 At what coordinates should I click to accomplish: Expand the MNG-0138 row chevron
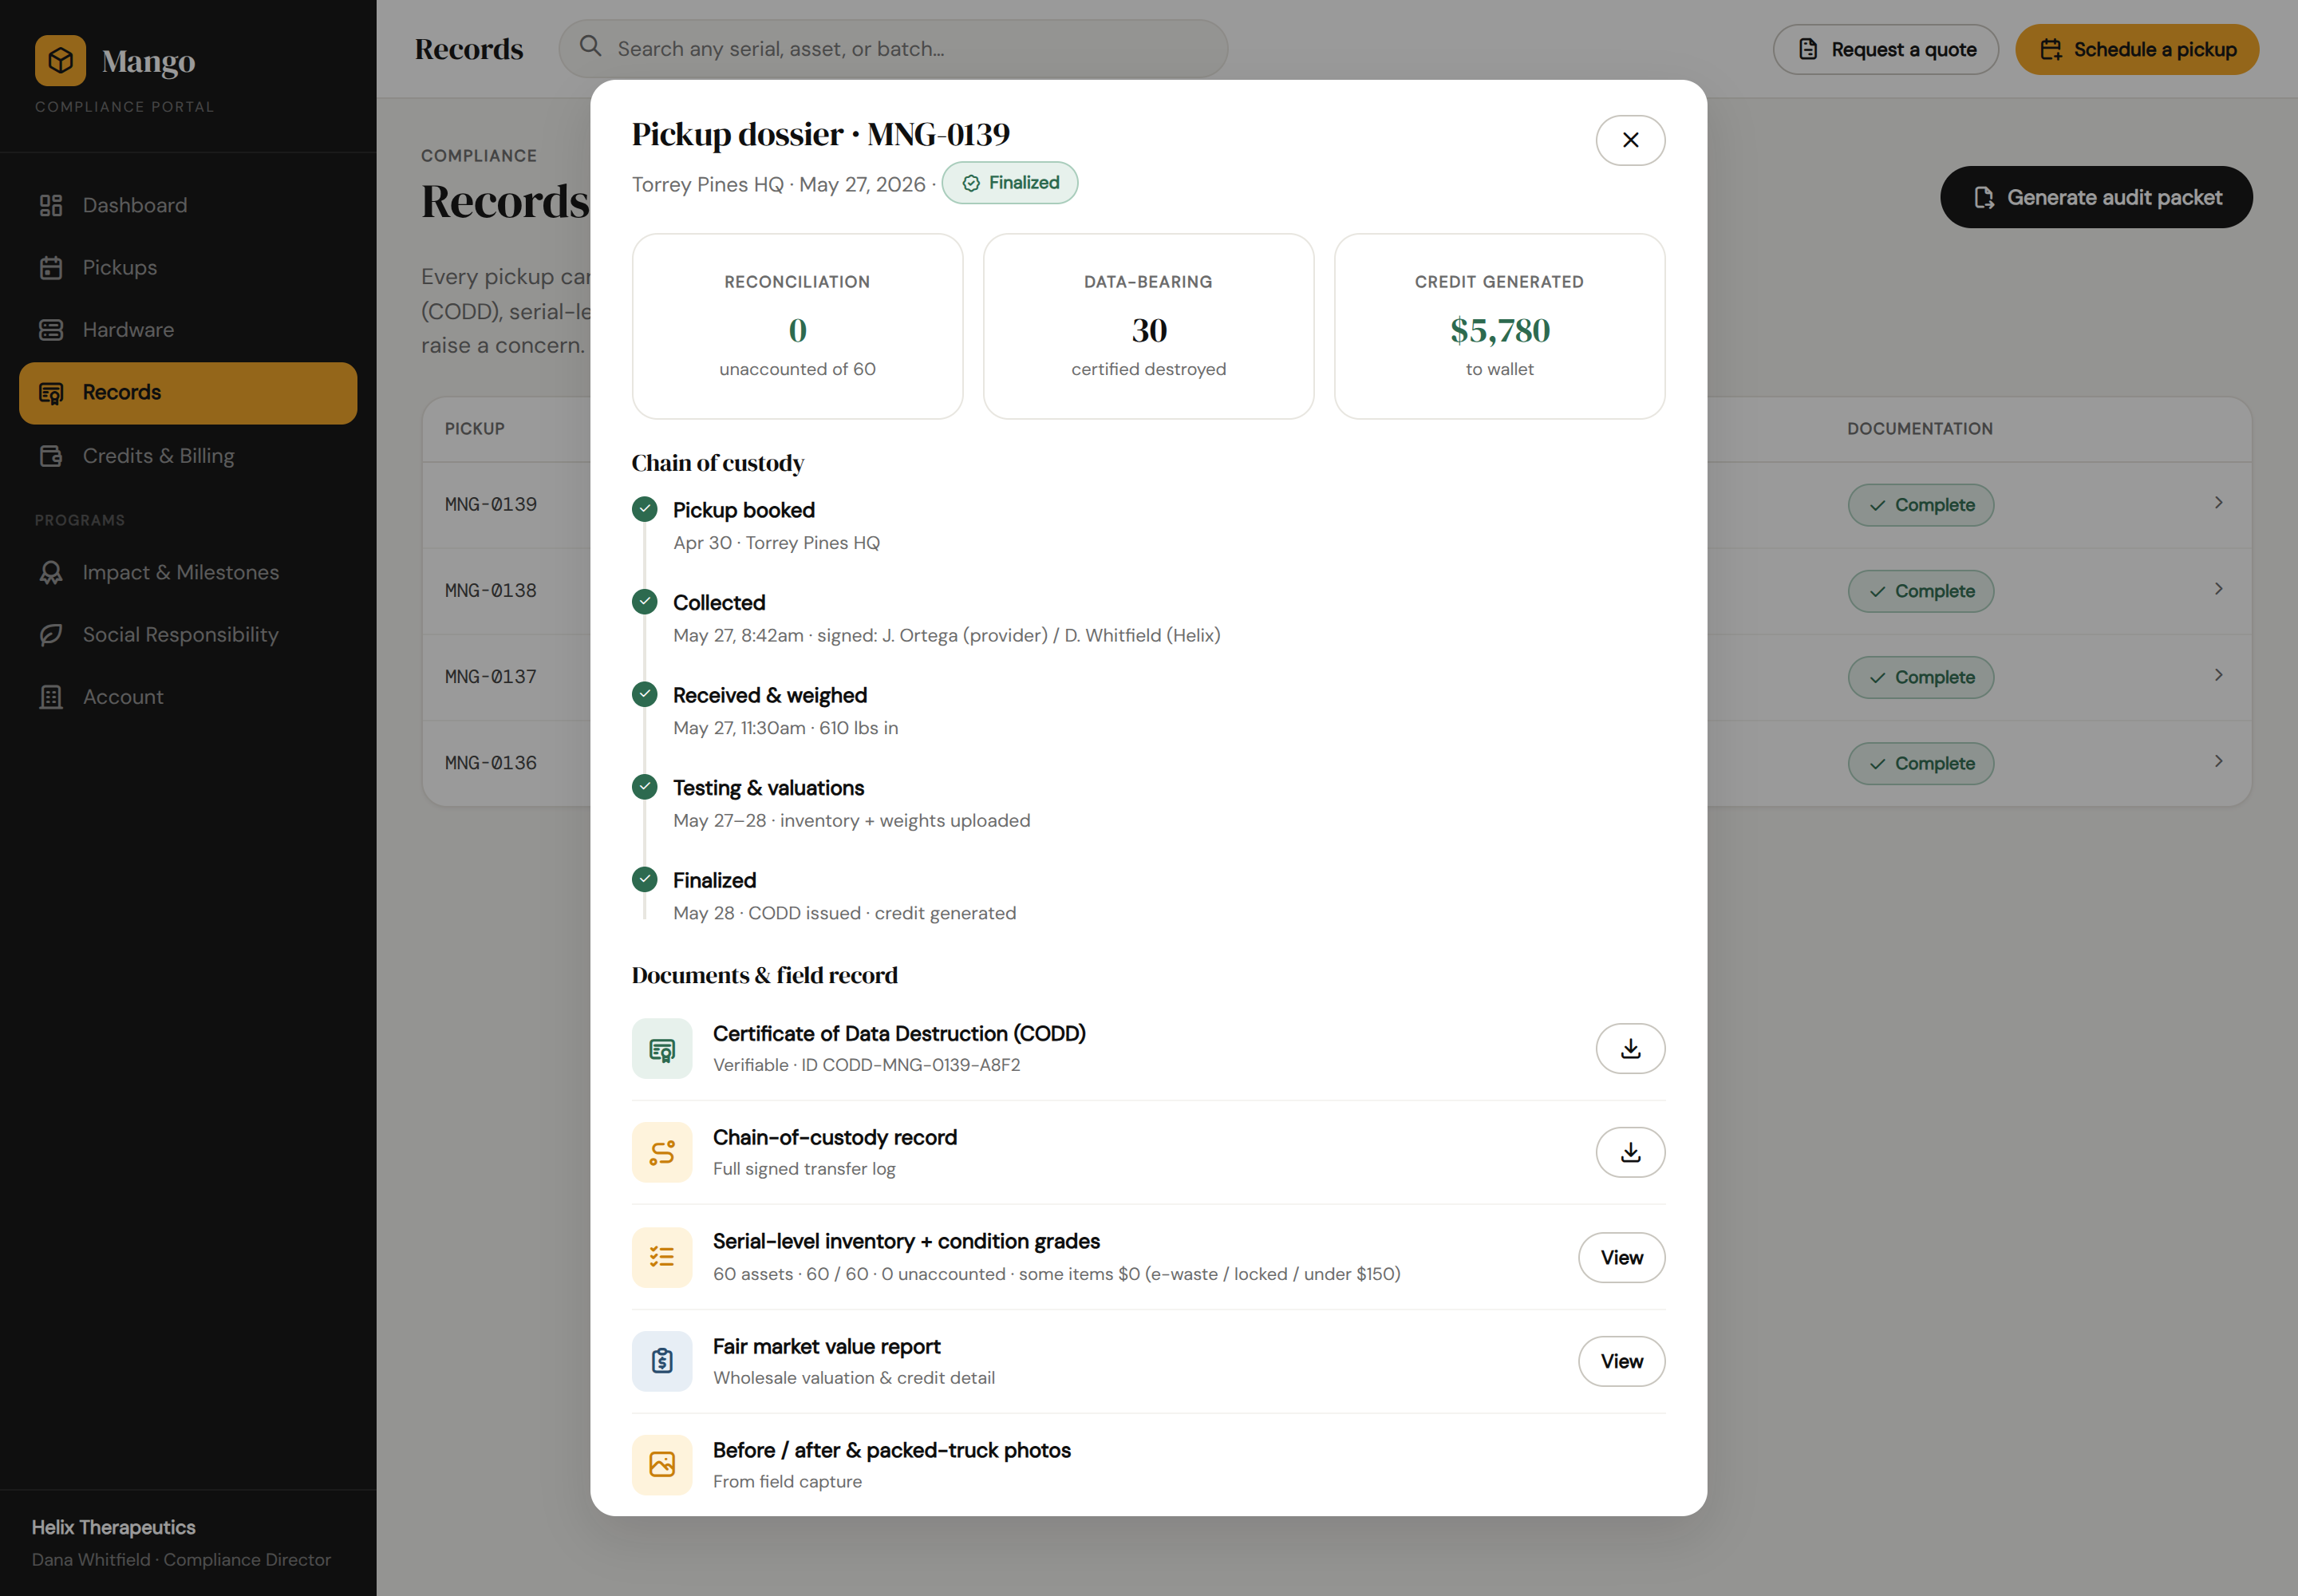[2218, 589]
